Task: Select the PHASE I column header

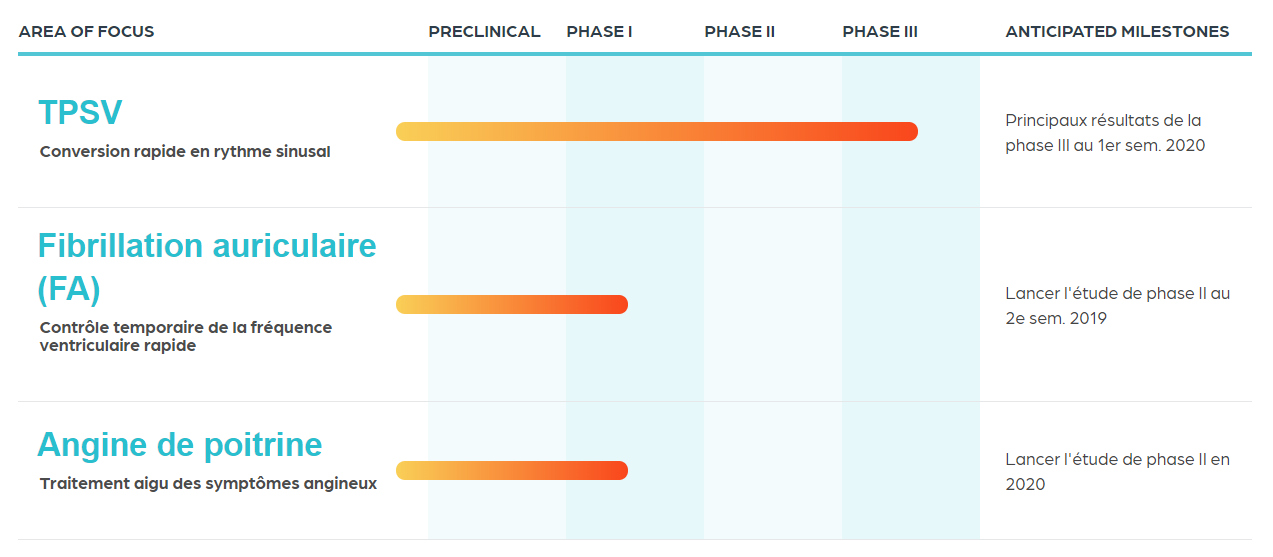Action: pos(599,31)
